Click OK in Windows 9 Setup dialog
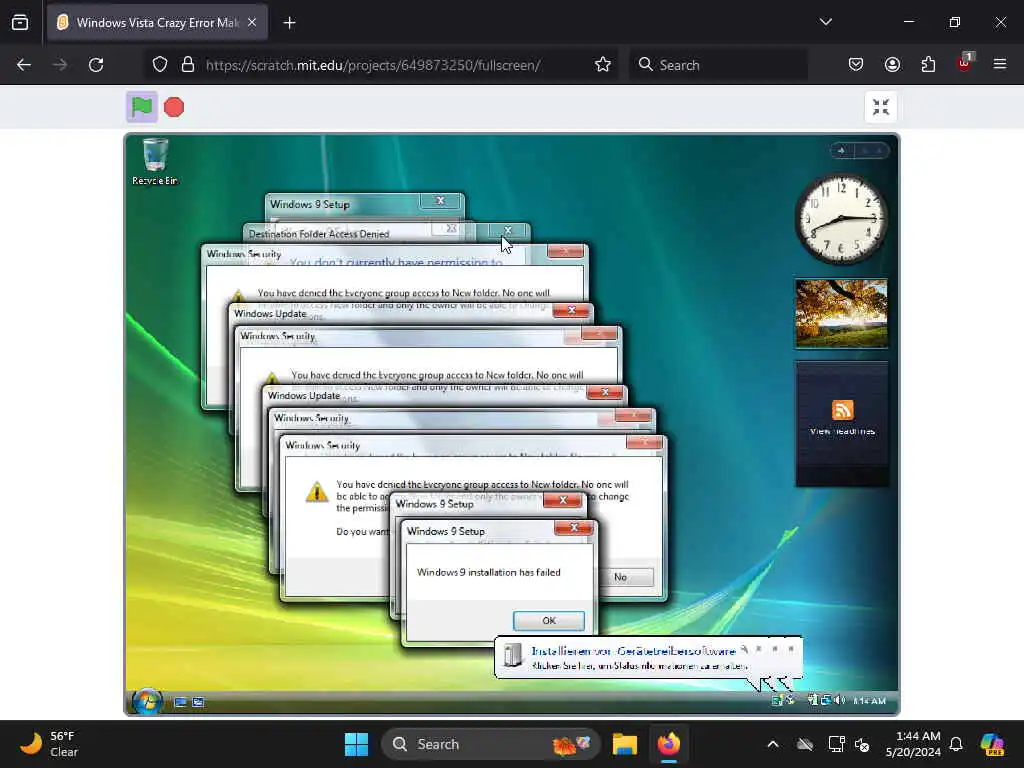This screenshot has height=768, width=1024. click(x=549, y=620)
